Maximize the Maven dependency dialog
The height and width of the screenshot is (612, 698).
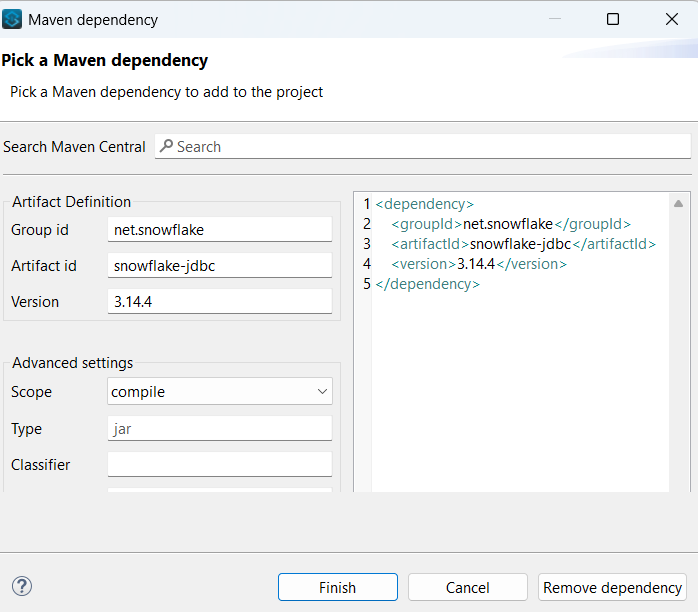point(613,19)
